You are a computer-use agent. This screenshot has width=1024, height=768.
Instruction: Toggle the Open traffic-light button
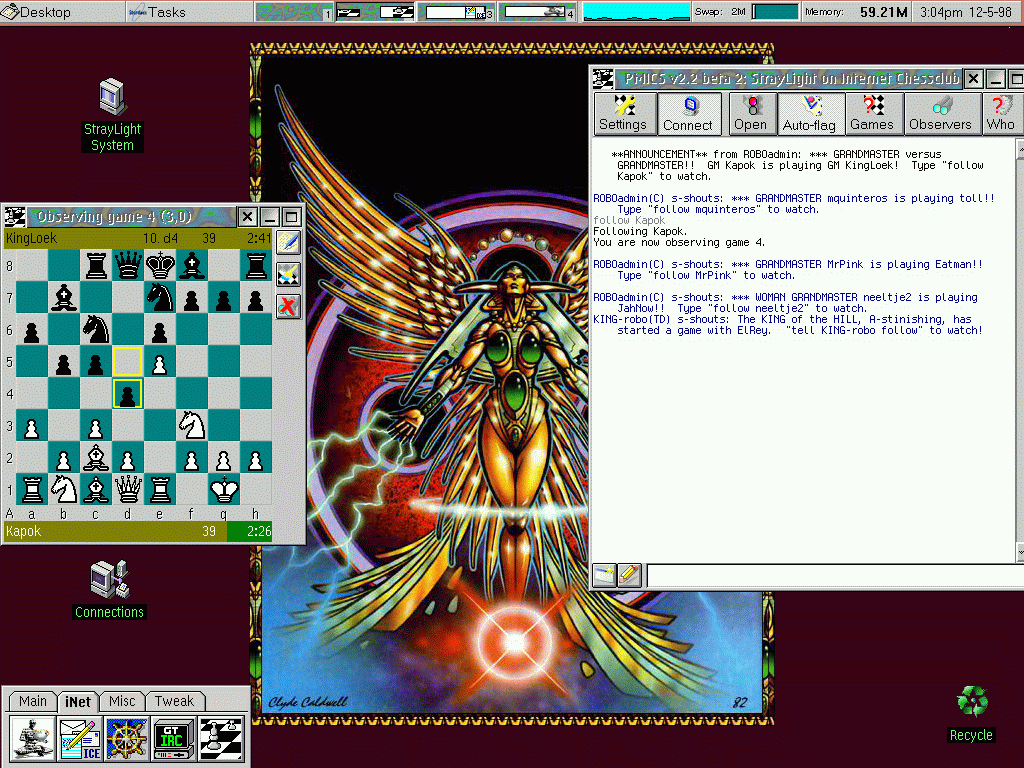[752, 114]
